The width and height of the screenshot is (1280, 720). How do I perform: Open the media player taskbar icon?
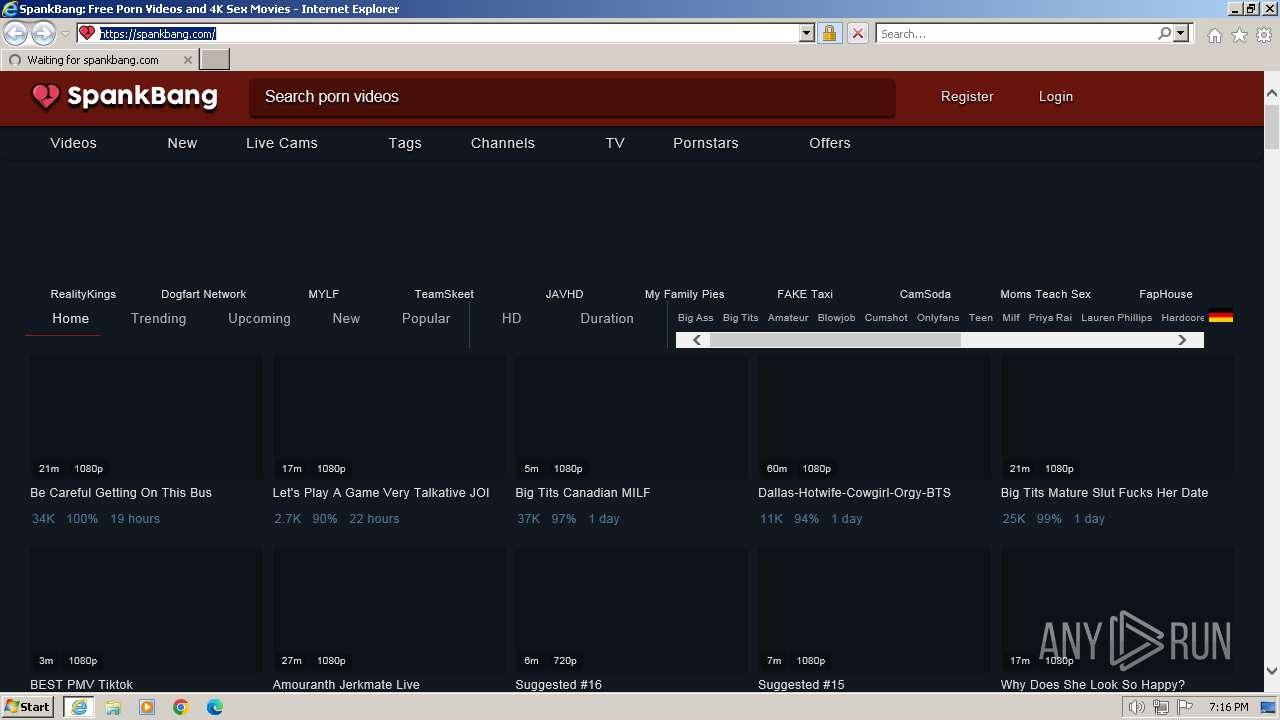[x=147, y=707]
